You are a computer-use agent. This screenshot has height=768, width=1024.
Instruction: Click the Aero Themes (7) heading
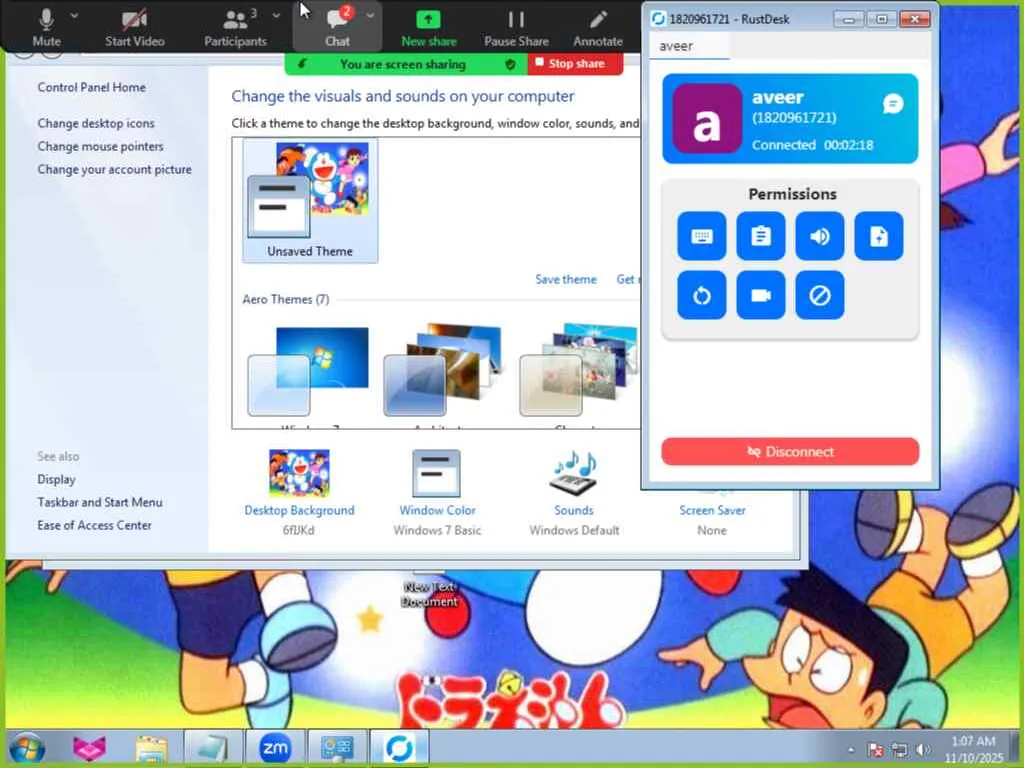coord(285,299)
